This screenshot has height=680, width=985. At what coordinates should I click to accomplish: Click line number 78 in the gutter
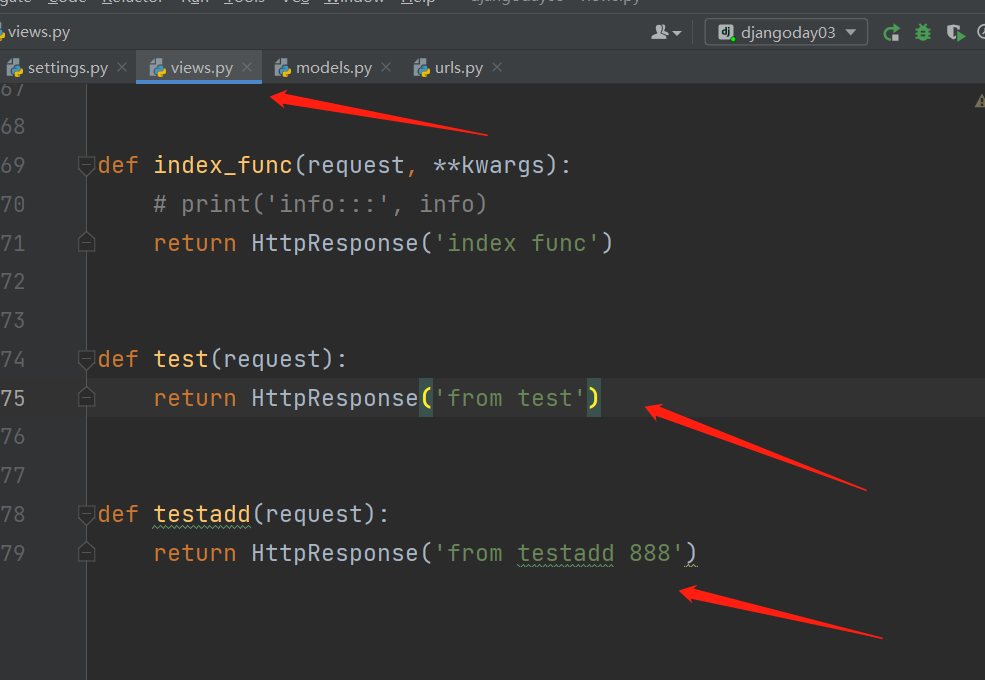(x=13, y=514)
